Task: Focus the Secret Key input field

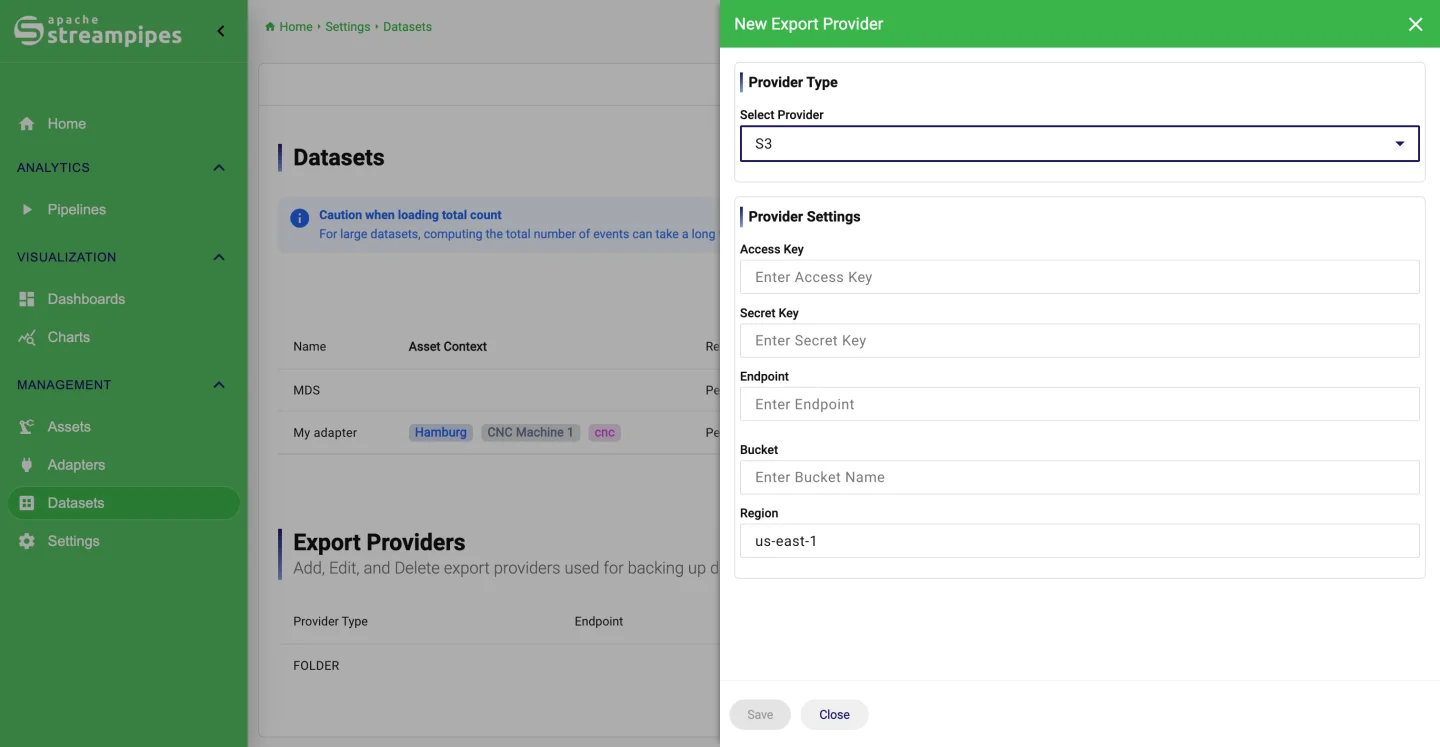Action: coord(1079,341)
